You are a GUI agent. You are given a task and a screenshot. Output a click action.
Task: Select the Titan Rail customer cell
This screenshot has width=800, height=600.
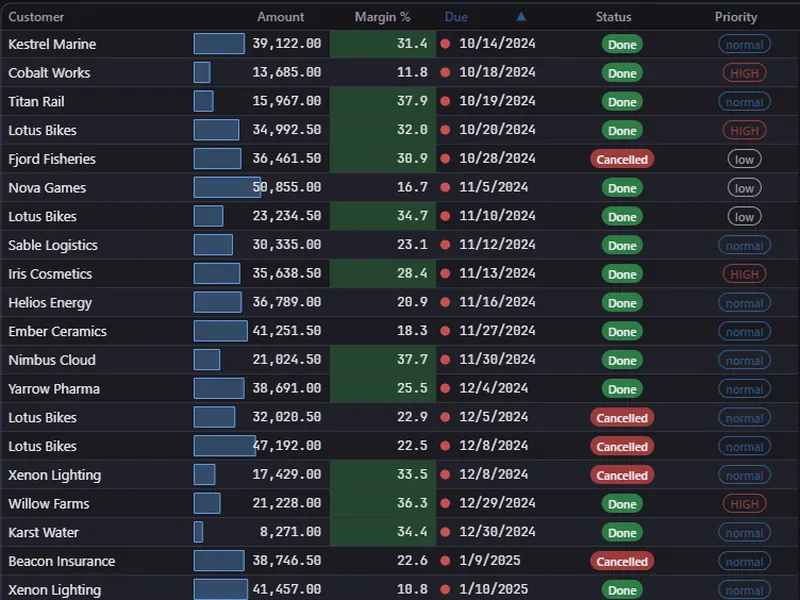tap(36, 102)
